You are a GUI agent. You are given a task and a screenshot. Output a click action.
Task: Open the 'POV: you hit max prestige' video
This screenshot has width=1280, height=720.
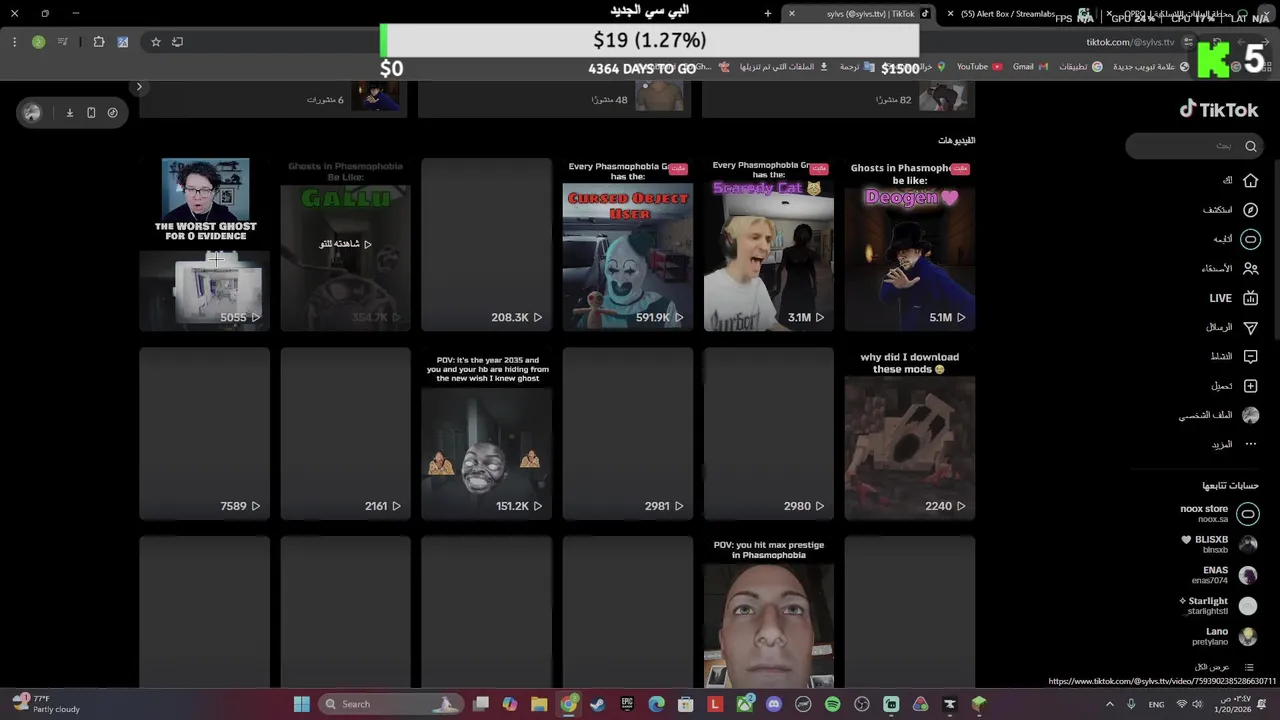coord(768,612)
